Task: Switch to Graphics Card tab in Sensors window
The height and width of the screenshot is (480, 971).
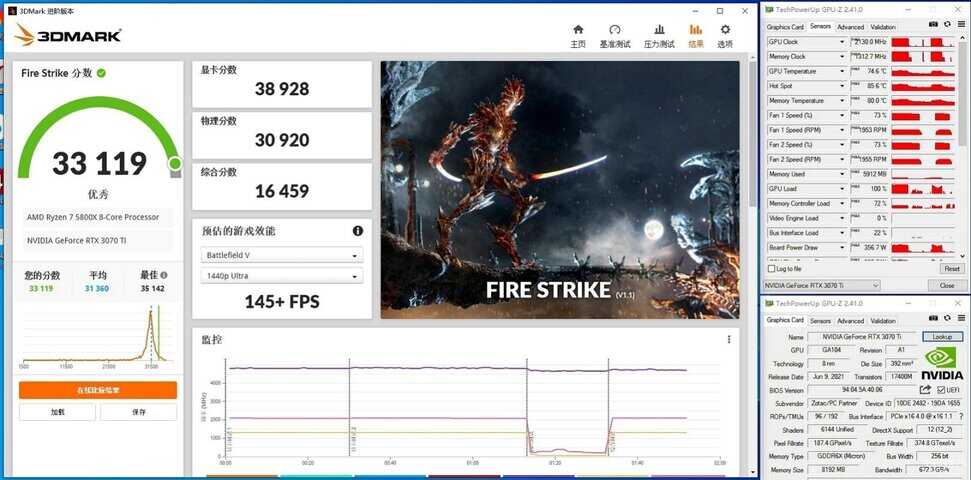Action: pyautogui.click(x=785, y=27)
